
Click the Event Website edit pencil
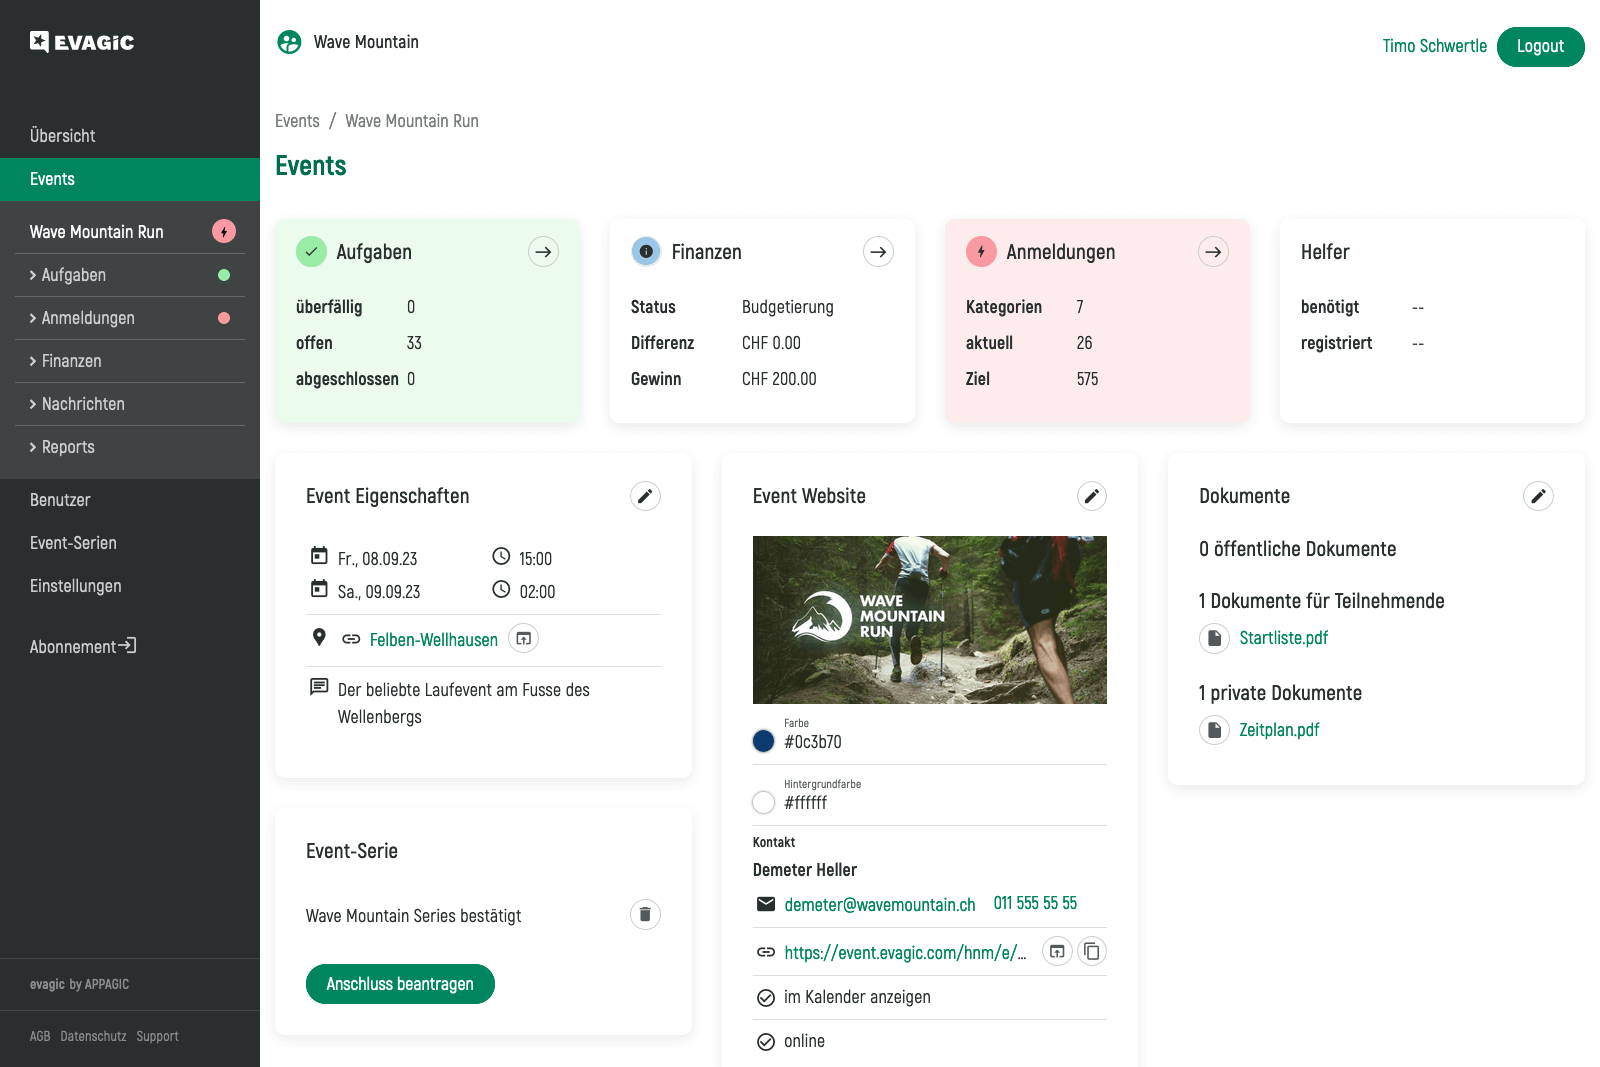pos(1091,496)
